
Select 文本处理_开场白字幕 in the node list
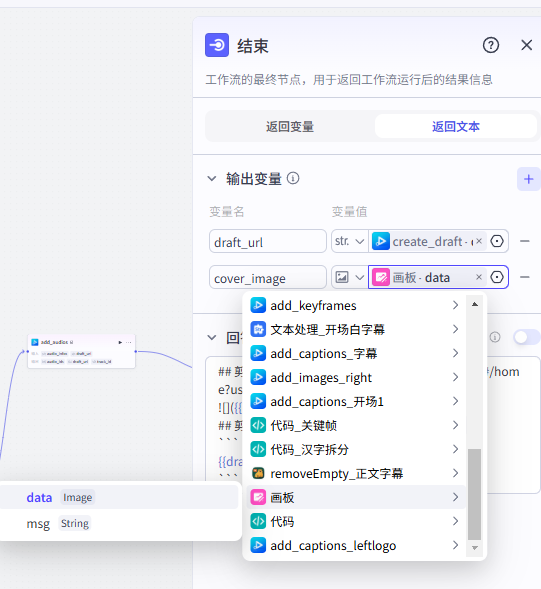355,329
